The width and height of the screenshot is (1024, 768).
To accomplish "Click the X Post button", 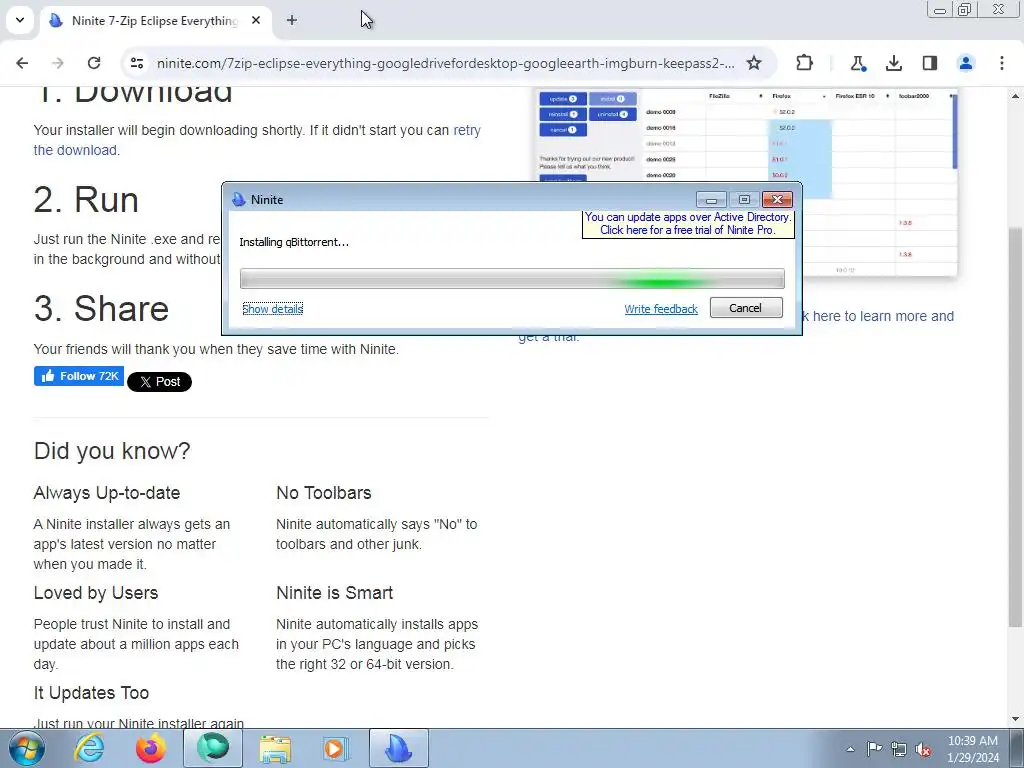I will point(159,382).
